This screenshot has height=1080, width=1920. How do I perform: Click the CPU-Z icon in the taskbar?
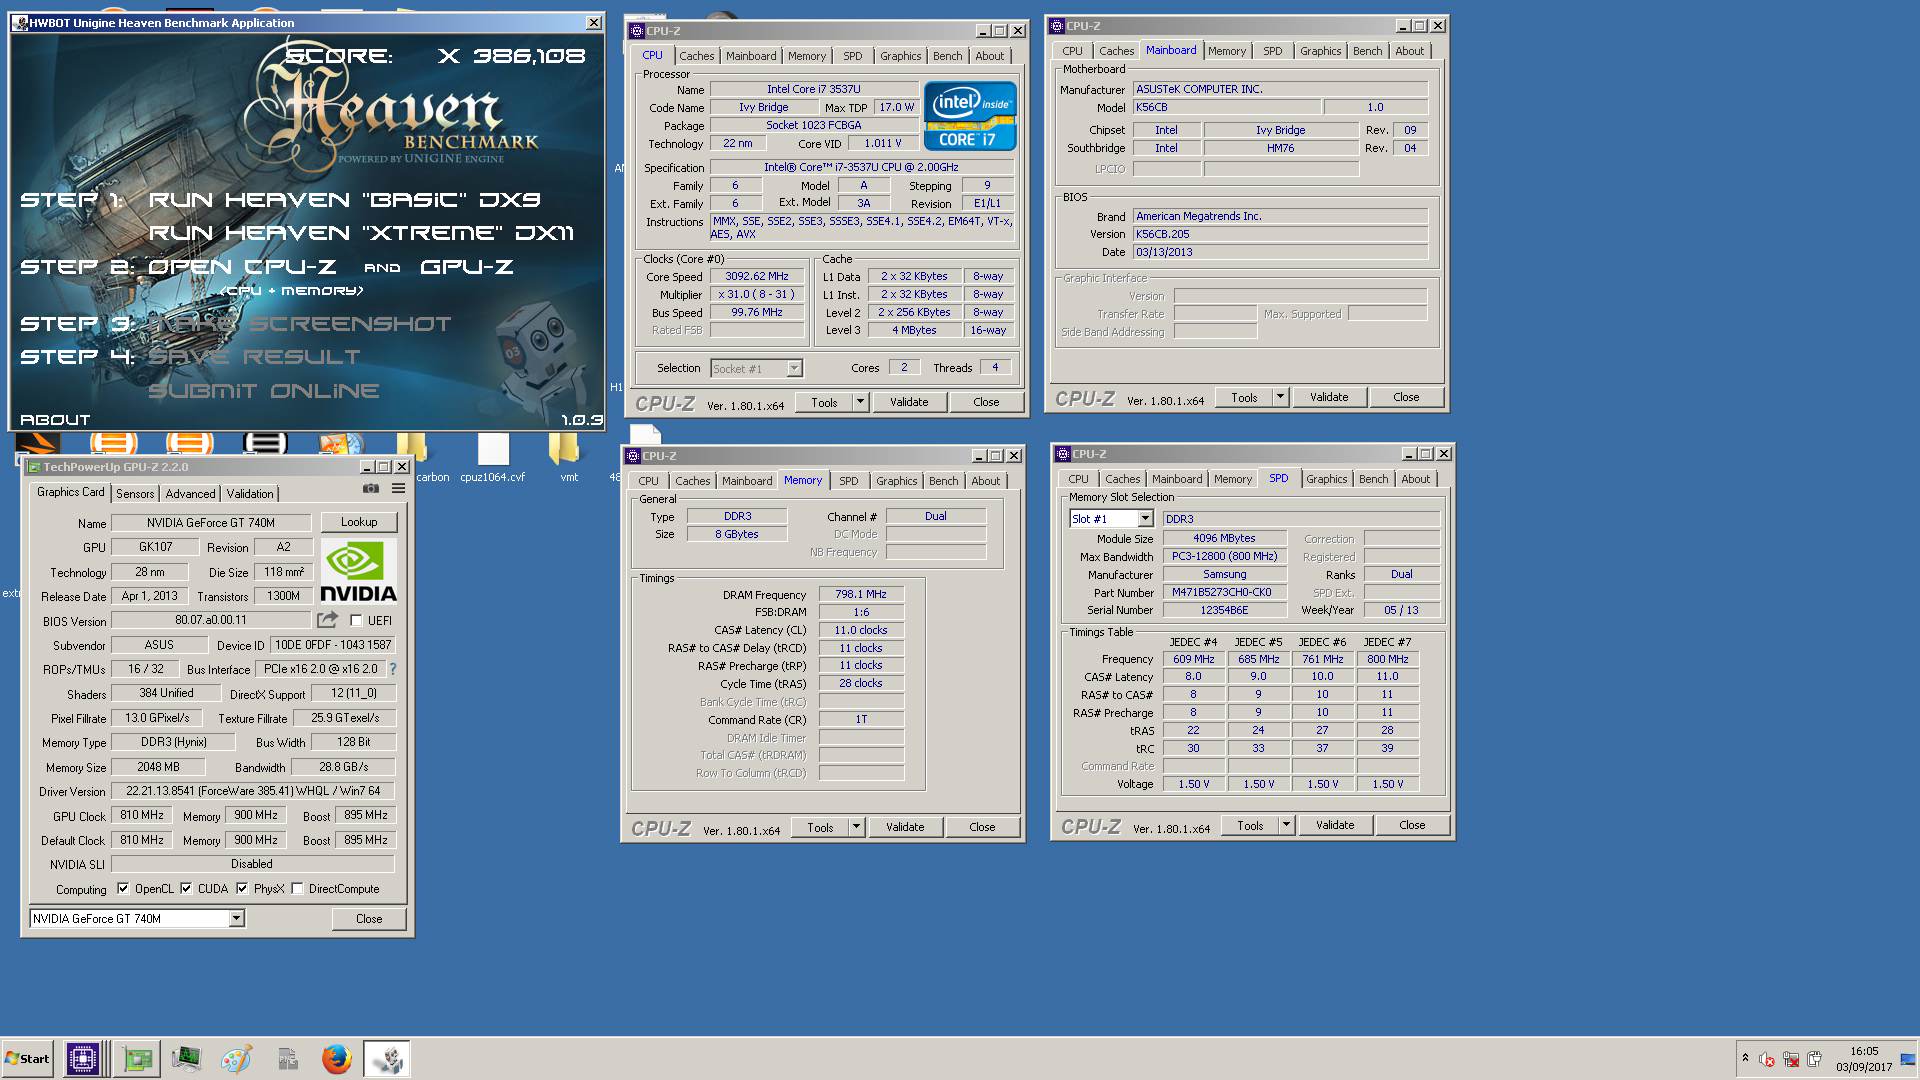[x=82, y=1059]
